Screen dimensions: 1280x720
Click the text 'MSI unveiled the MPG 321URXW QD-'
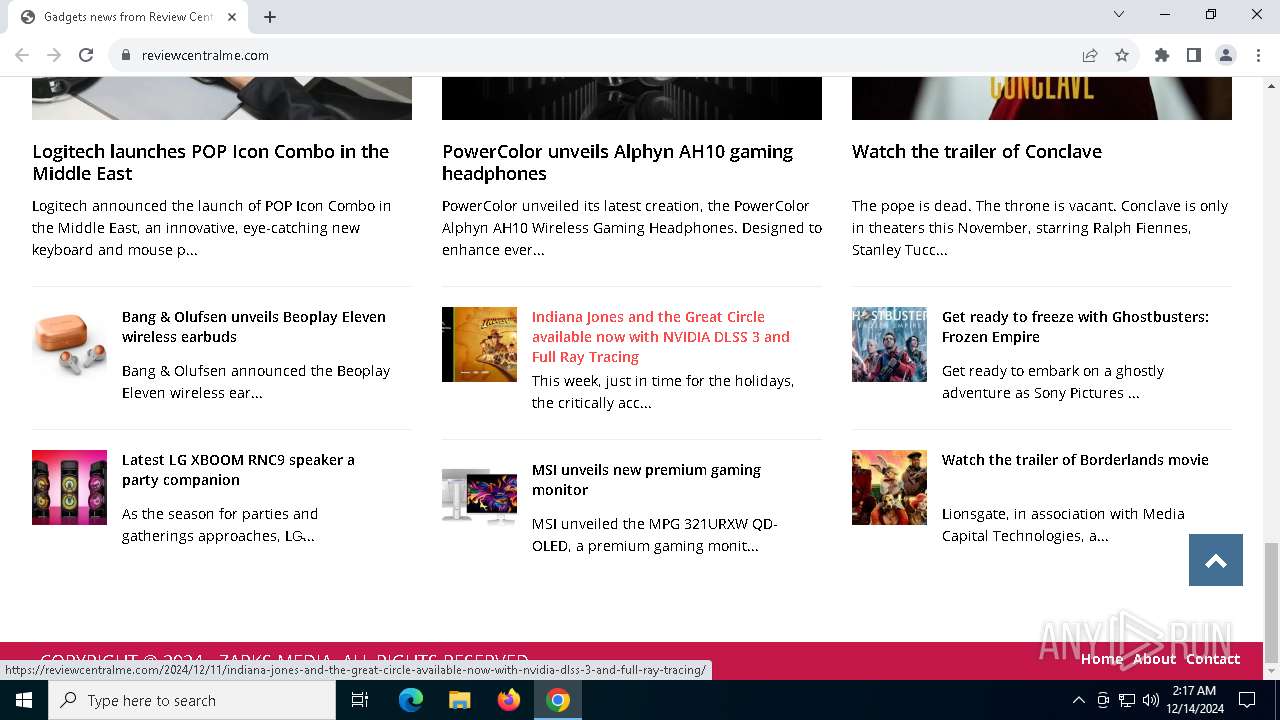coord(654,524)
